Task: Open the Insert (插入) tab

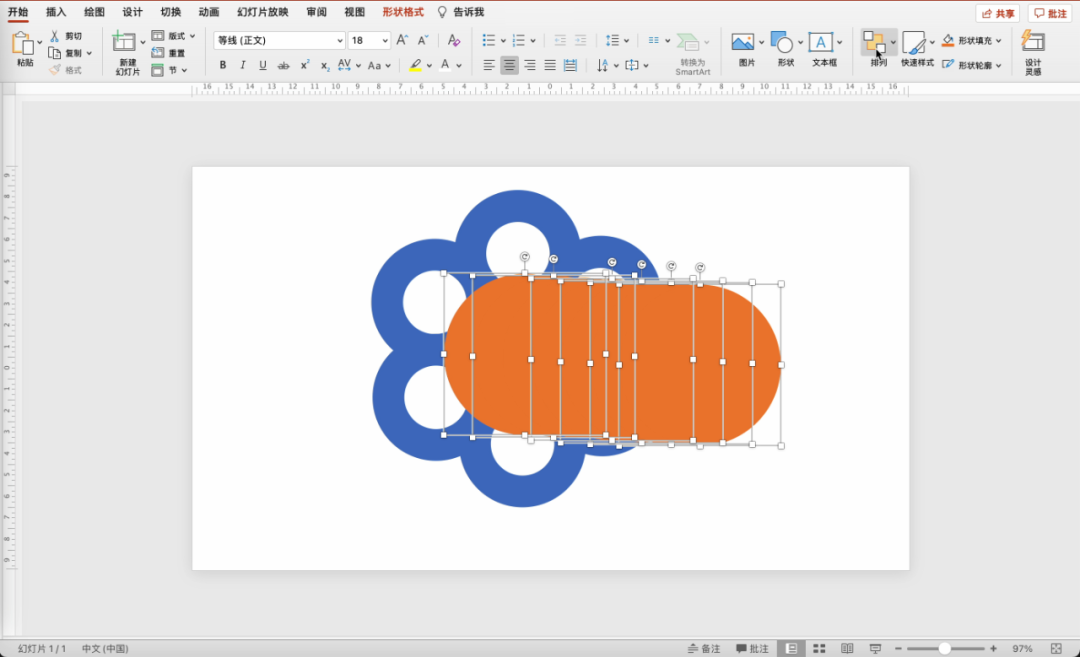Action: 56,12
